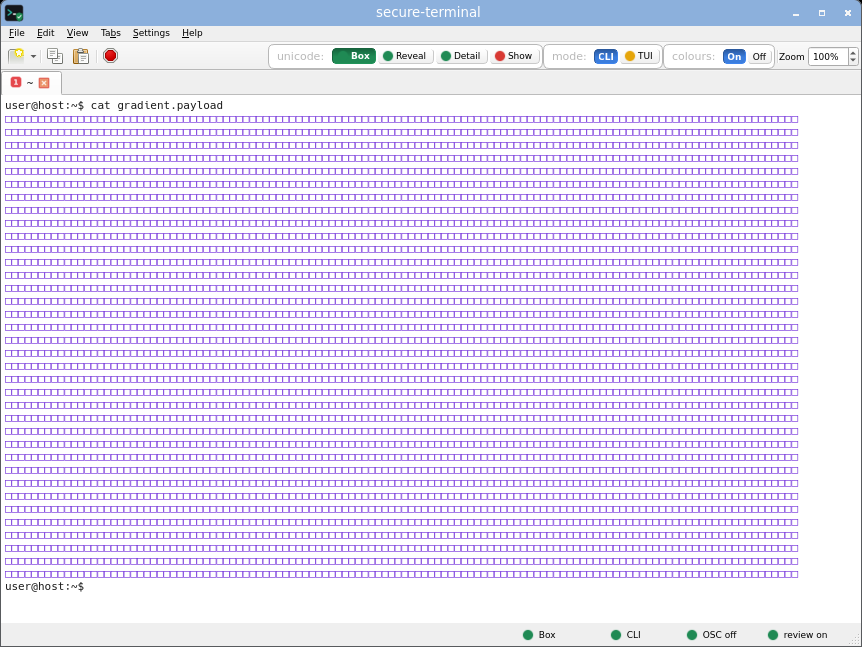Turn colours On
The height and width of the screenshot is (647, 862).
click(x=734, y=57)
